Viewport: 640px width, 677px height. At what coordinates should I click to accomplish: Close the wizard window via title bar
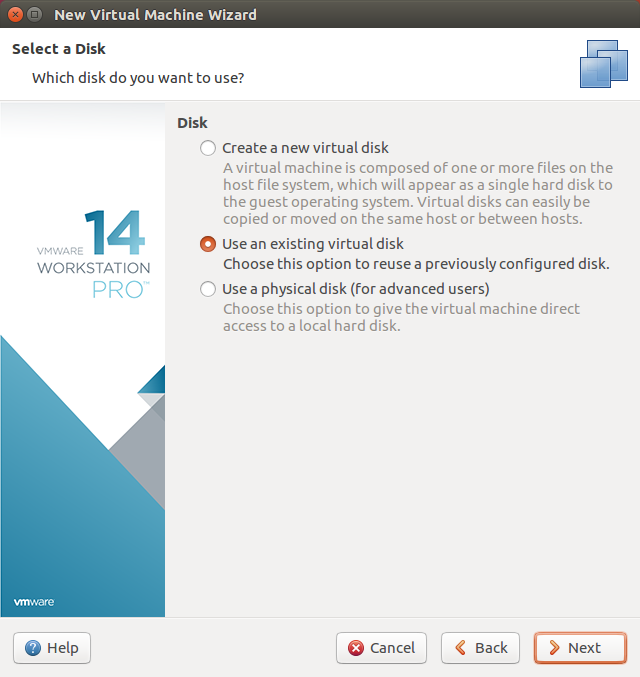tap(15, 15)
